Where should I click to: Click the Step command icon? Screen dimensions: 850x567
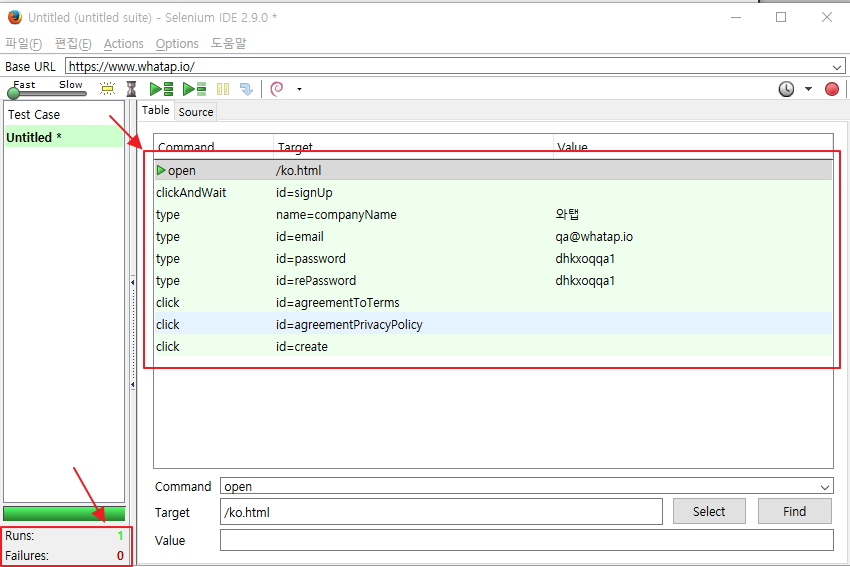pyautogui.click(x=246, y=89)
